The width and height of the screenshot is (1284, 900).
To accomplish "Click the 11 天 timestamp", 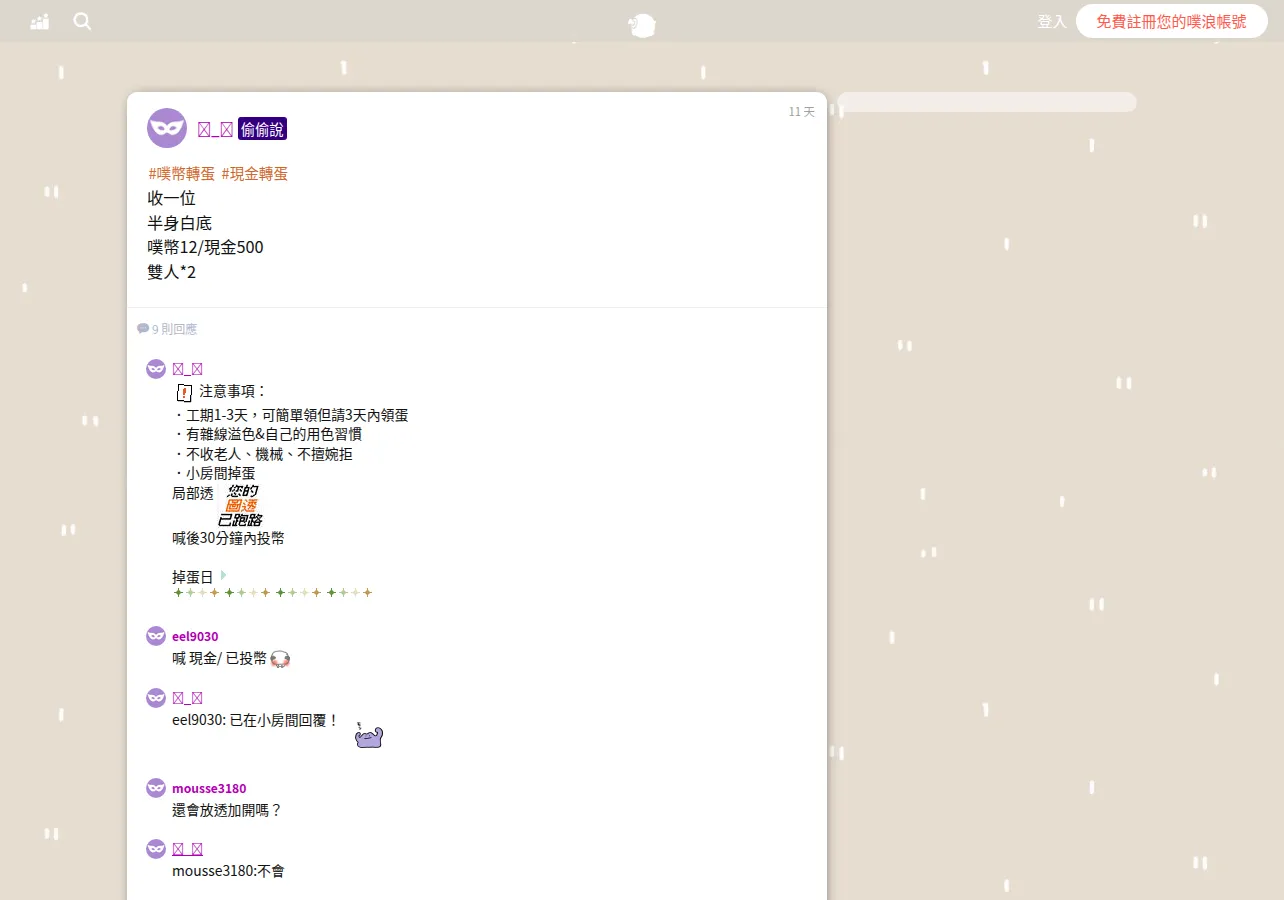I will [x=801, y=112].
